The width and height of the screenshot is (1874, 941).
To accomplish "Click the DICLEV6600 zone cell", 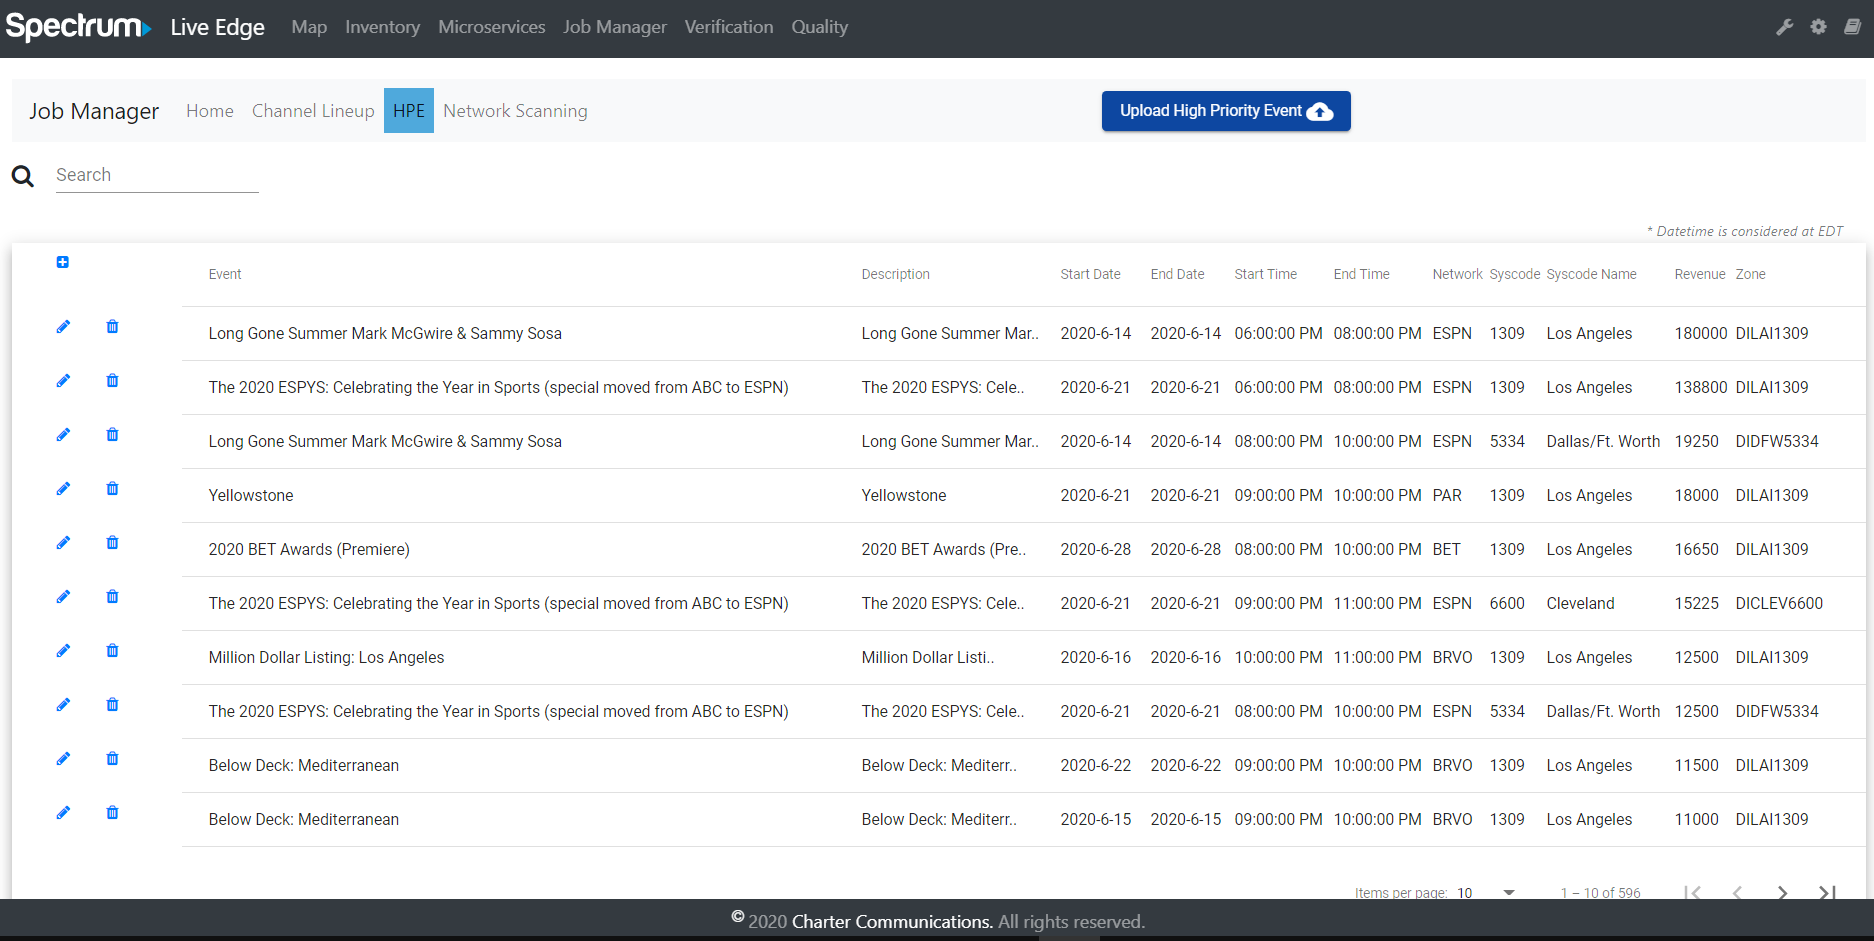I will [1779, 603].
